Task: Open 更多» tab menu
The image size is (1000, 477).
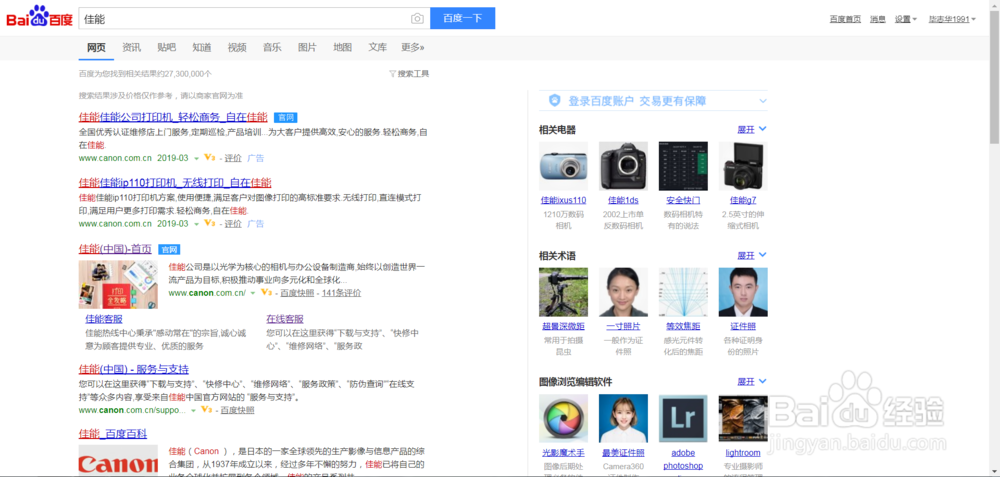Action: [x=413, y=47]
